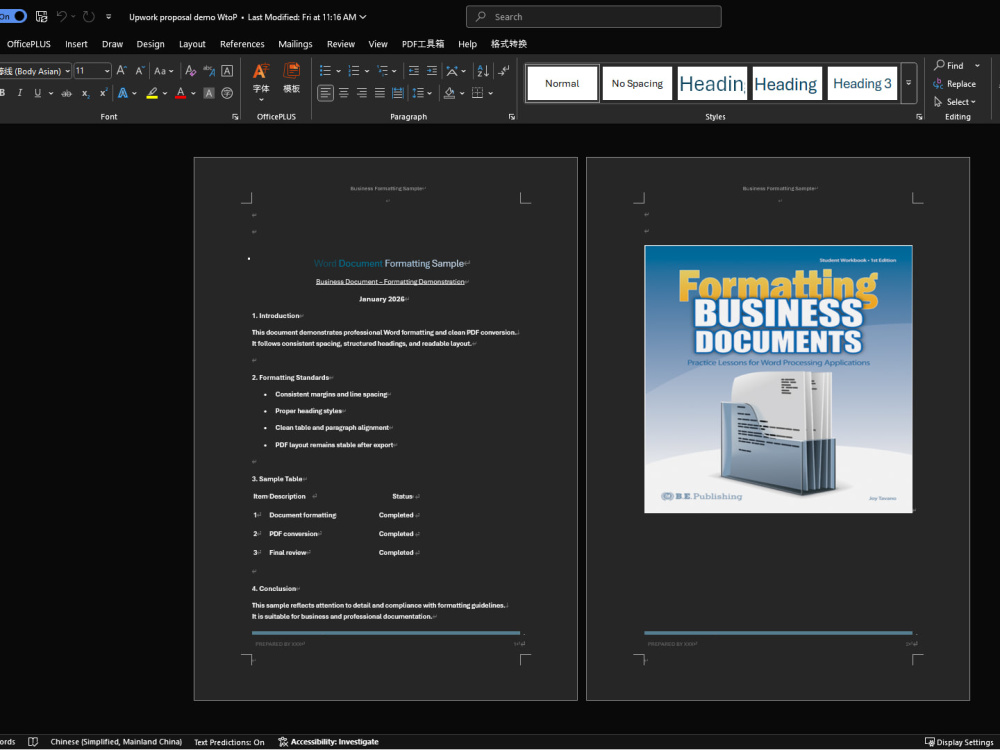Open the phonetic guide icon
This screenshot has height=750, width=1000.
click(x=209, y=71)
